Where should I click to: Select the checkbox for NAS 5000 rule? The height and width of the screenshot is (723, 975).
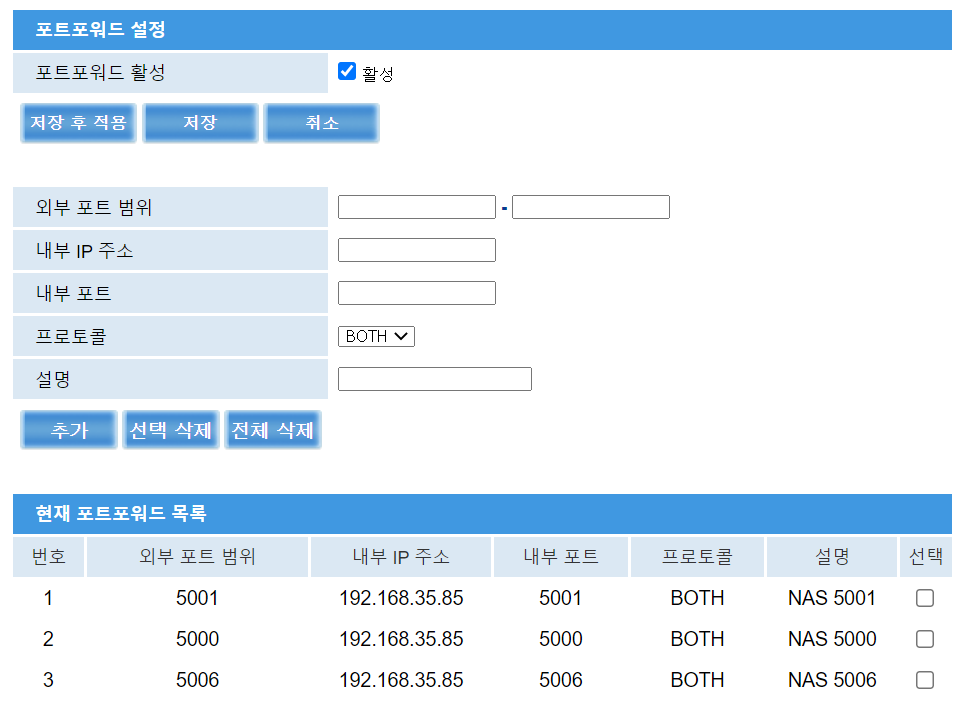[x=925, y=639]
